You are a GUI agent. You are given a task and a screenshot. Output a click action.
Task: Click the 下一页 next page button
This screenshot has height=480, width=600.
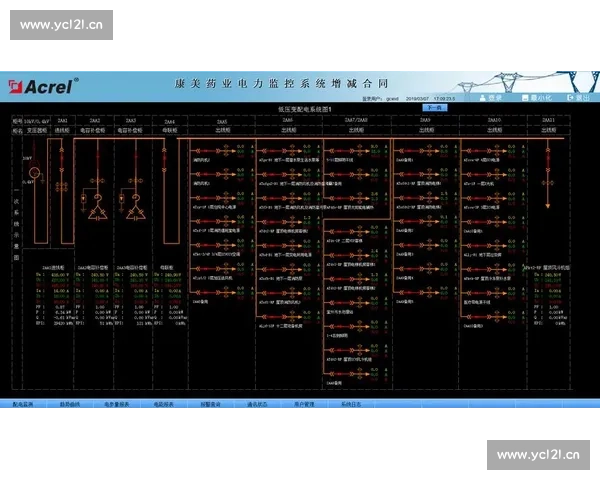coord(434,106)
